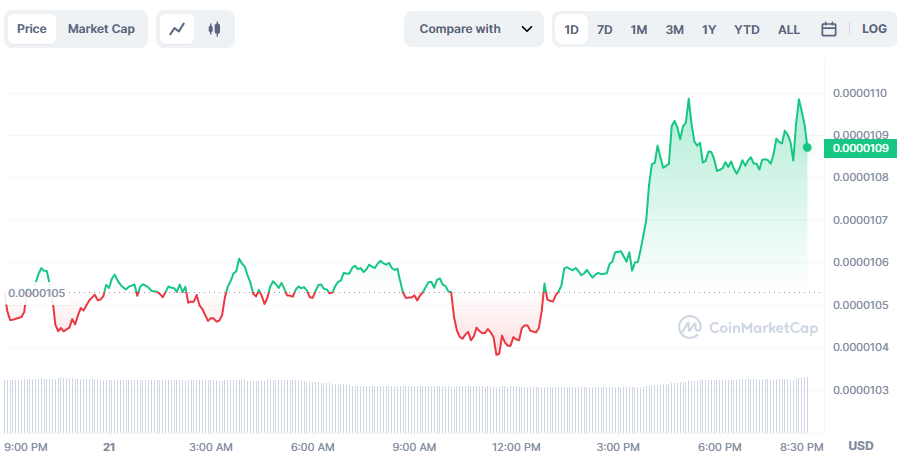This screenshot has width=897, height=456.
Task: Open the calendar date range picker
Action: [828, 29]
